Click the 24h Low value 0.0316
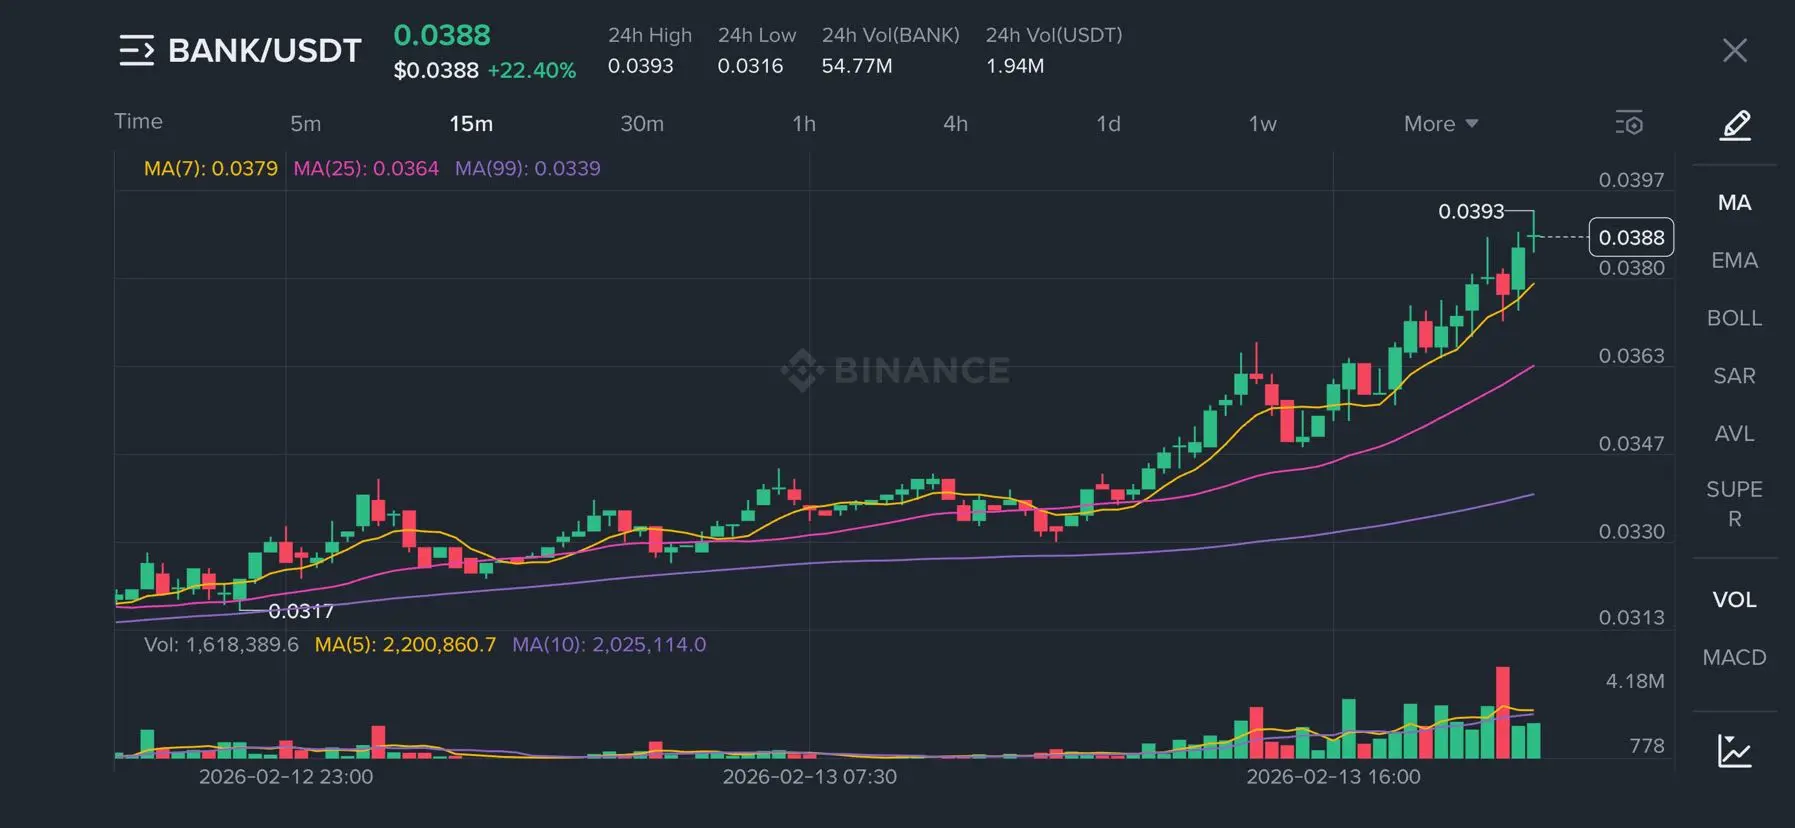The height and width of the screenshot is (828, 1795). click(x=750, y=66)
